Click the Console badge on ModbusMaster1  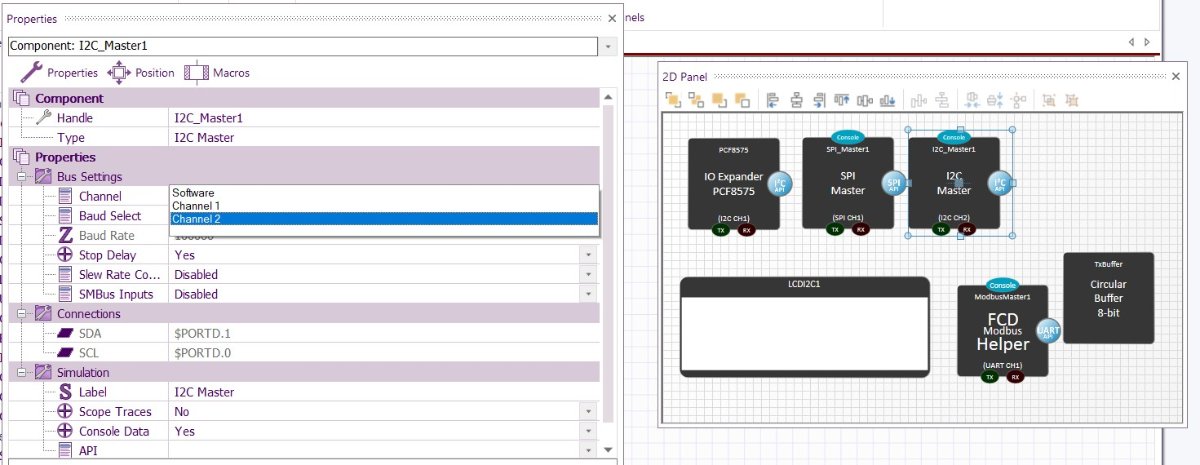(x=1002, y=285)
